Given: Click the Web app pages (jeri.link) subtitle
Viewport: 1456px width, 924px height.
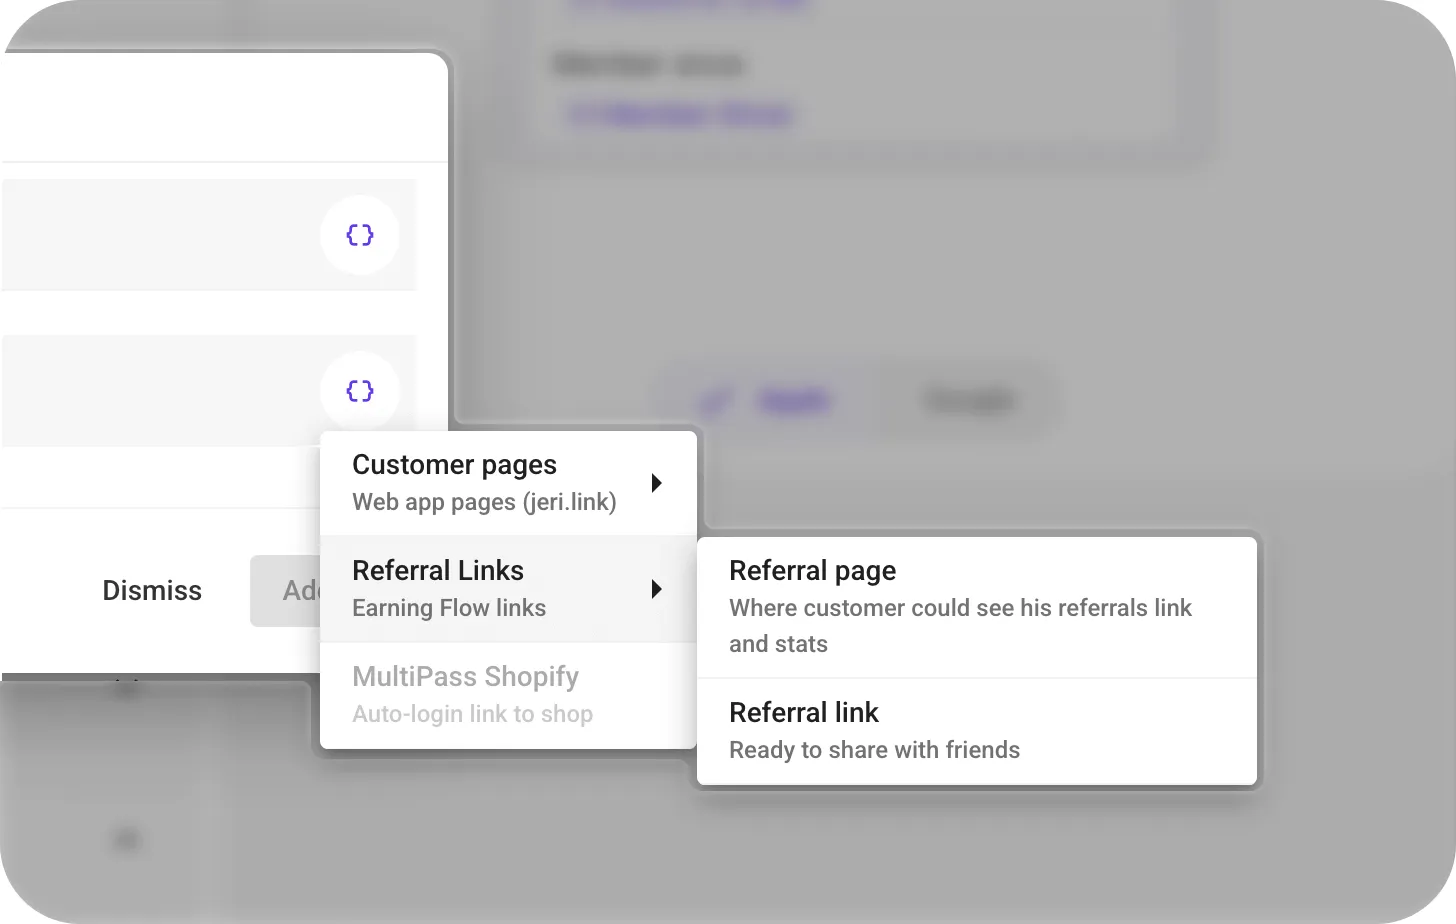Looking at the screenshot, I should click(x=484, y=502).
